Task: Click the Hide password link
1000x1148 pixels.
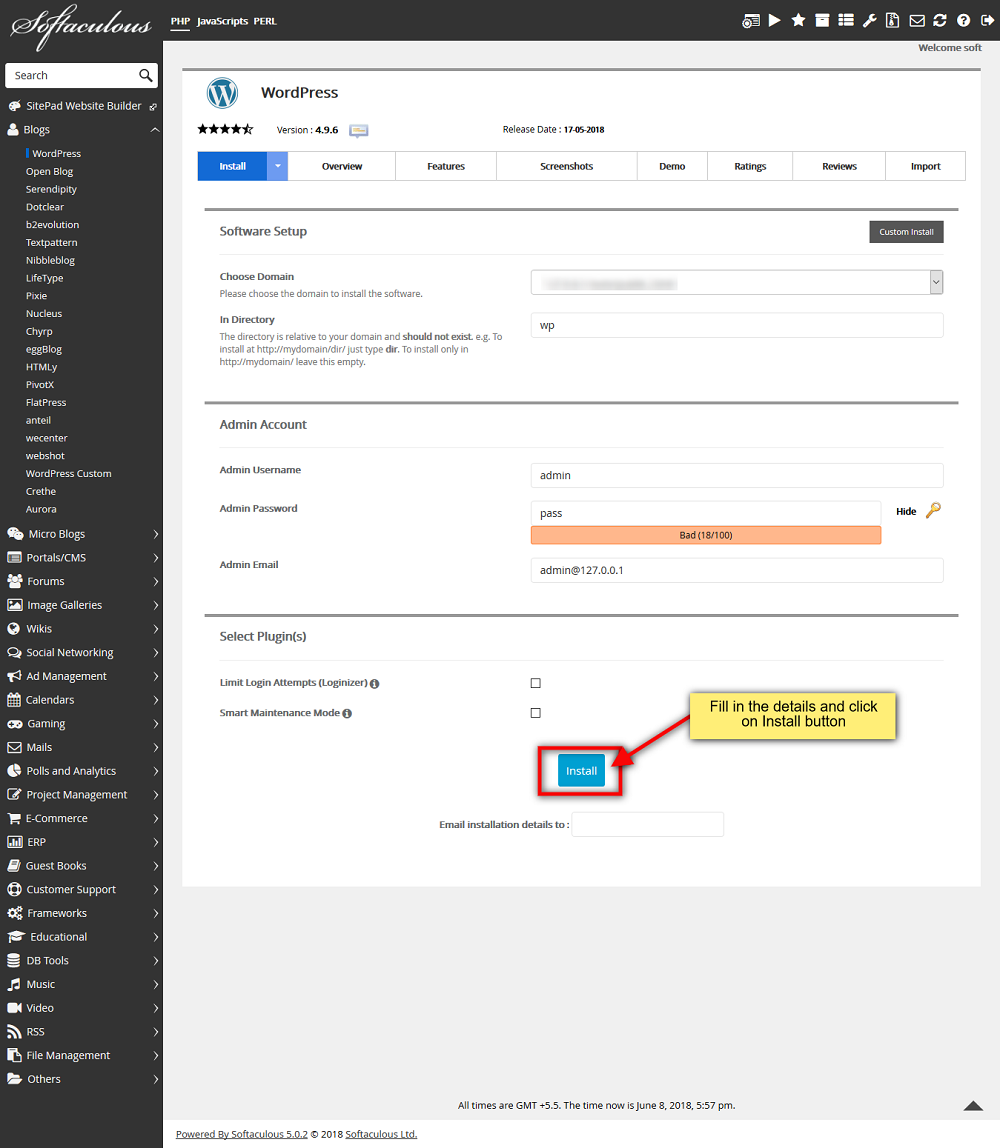Action: [x=906, y=511]
